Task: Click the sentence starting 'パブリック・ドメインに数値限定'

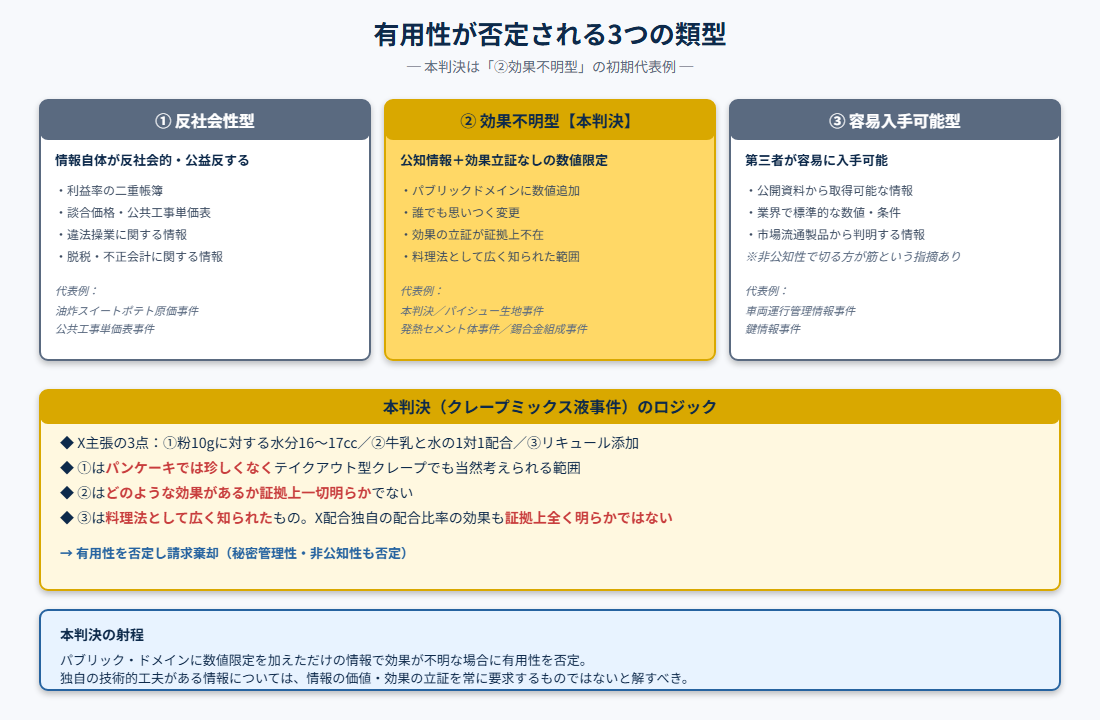Action: [x=323, y=660]
